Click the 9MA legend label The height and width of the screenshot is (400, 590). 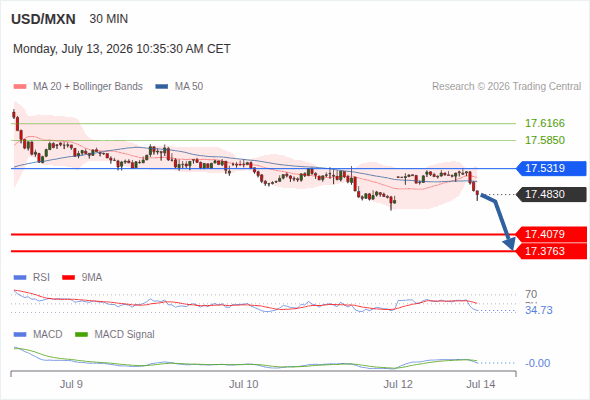point(92,278)
